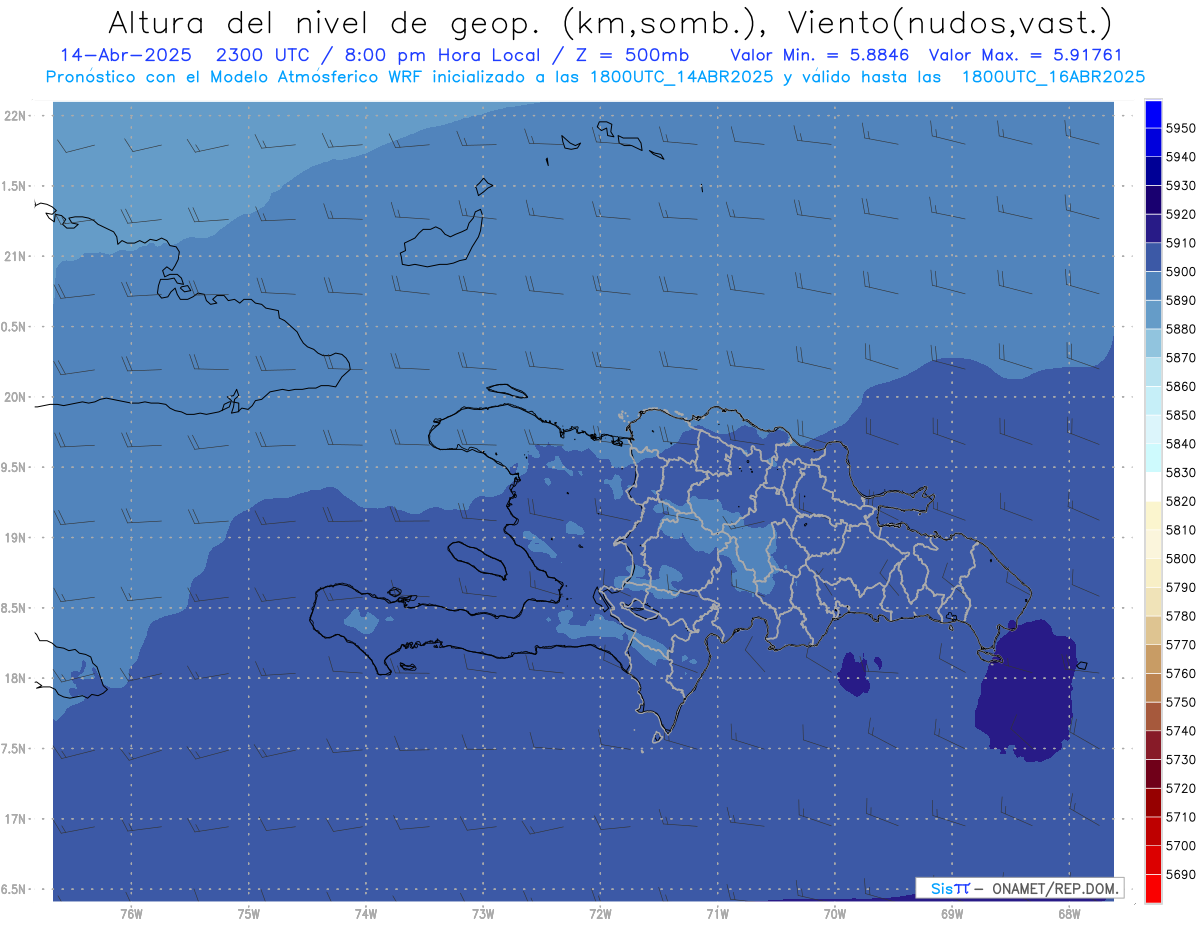
Task: Click the "70W" longitude axis label
Action: pyautogui.click(x=835, y=913)
